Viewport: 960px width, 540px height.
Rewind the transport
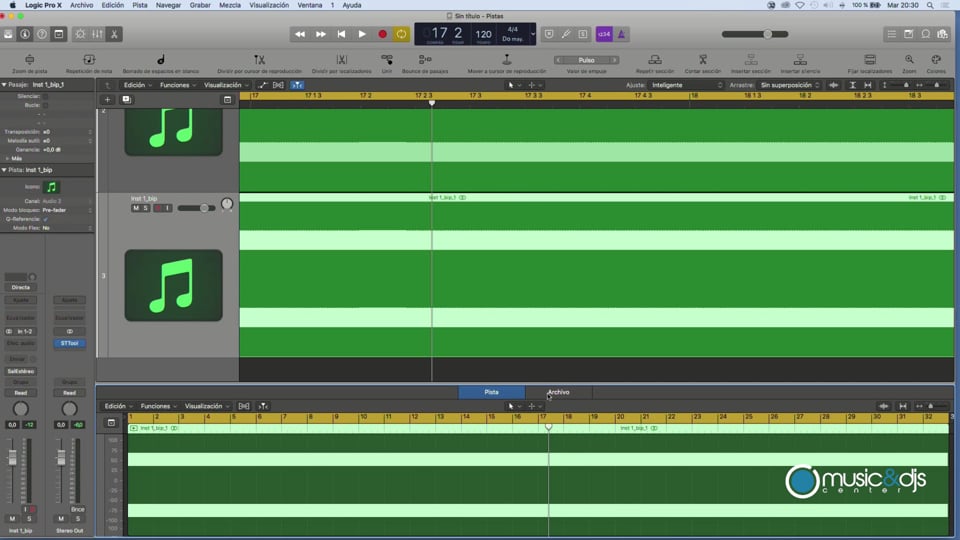pyautogui.click(x=300, y=34)
